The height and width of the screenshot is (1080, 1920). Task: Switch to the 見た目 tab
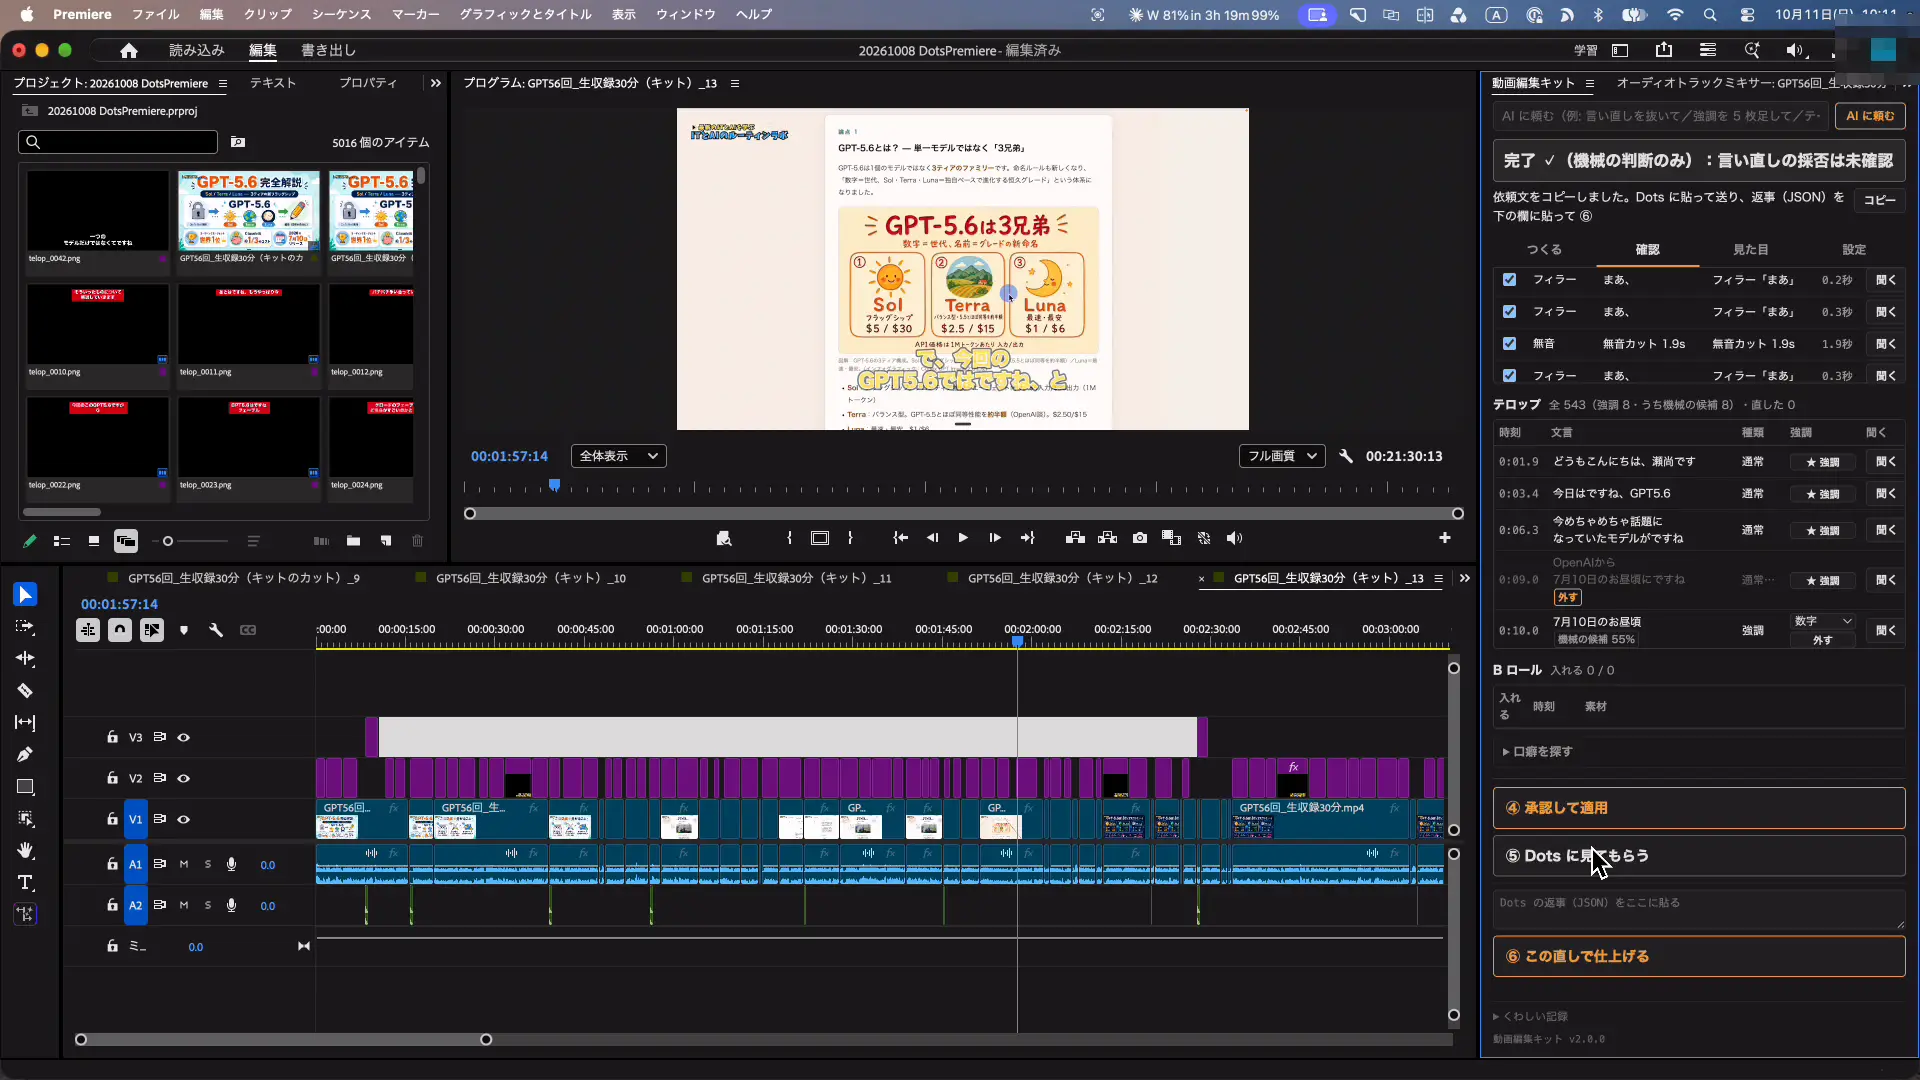[x=1751, y=250]
